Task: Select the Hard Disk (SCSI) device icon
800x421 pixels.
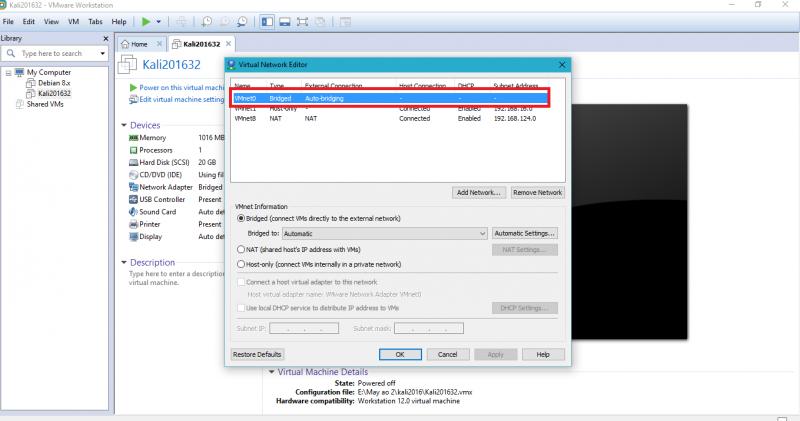Action: tap(133, 162)
